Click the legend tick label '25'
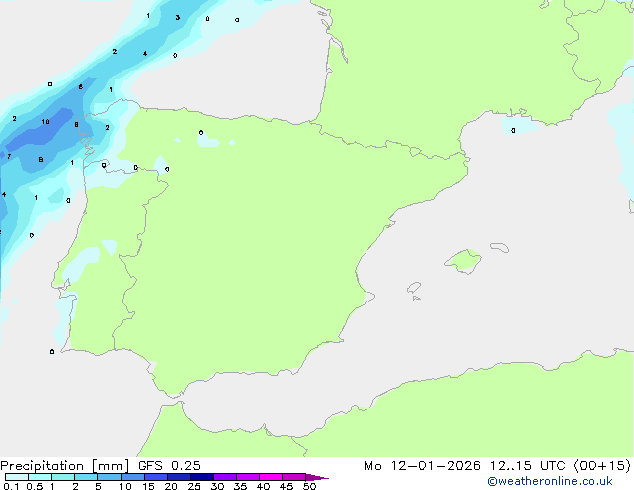This screenshot has height=490, width=634. coord(194,486)
